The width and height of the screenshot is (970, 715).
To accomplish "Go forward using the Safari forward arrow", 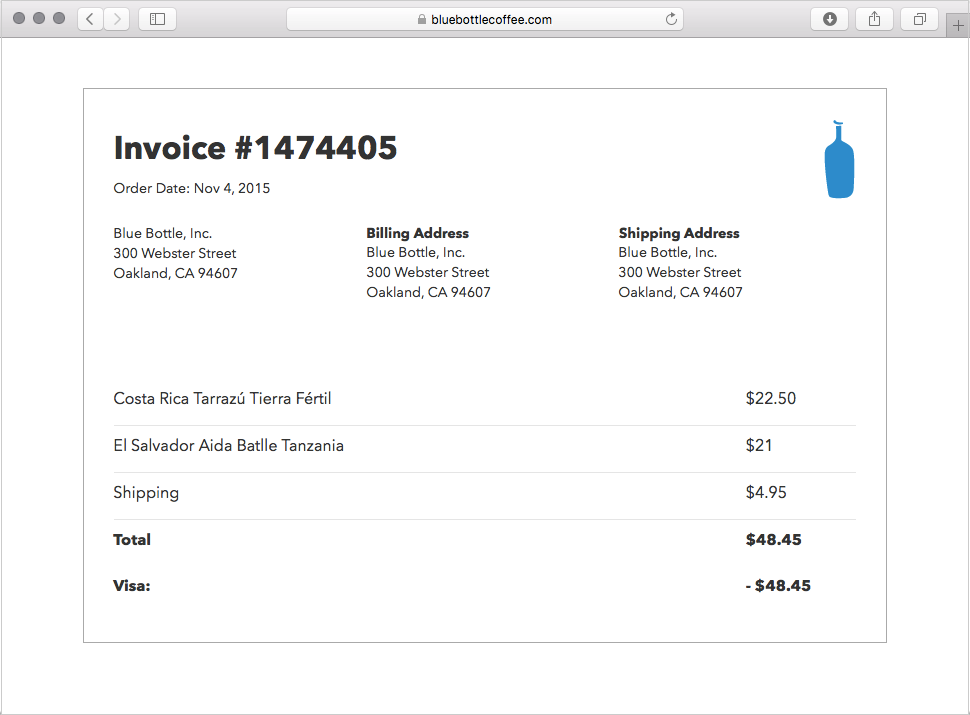I will click(117, 19).
